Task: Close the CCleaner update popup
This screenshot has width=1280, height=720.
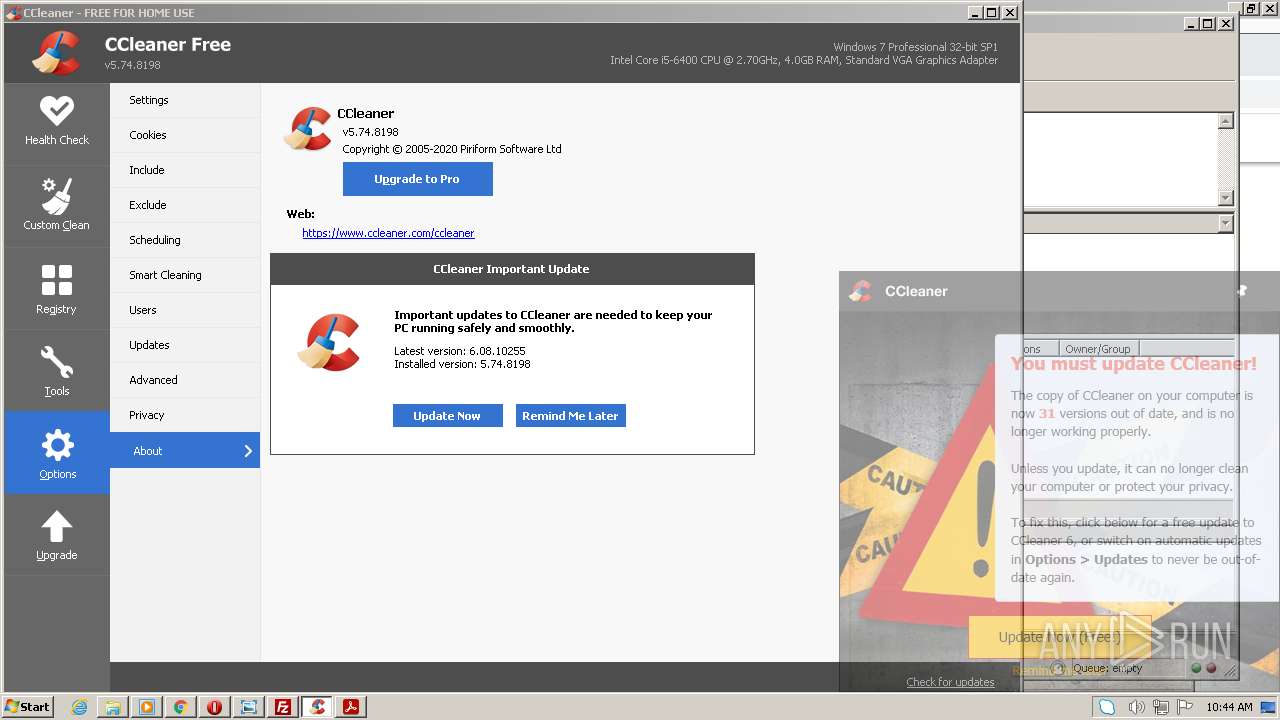Action: pos(1241,291)
